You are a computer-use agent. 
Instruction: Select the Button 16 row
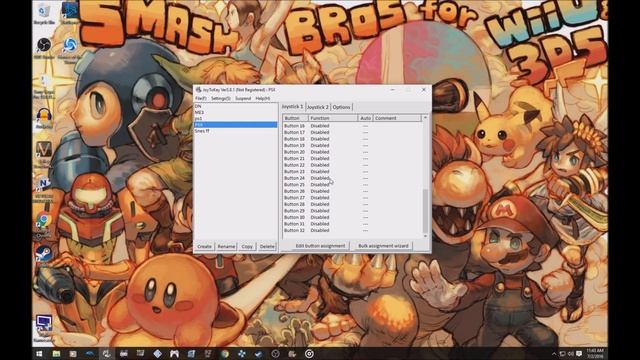[x=352, y=126]
